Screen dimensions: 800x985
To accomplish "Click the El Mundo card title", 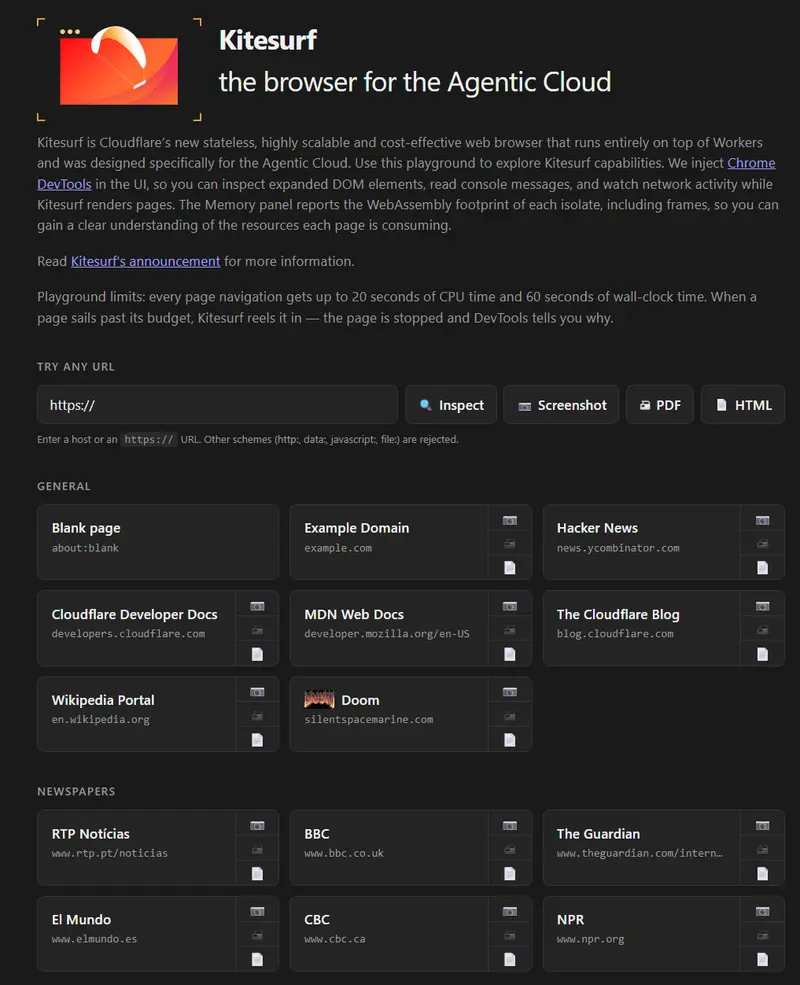I will (x=81, y=920).
